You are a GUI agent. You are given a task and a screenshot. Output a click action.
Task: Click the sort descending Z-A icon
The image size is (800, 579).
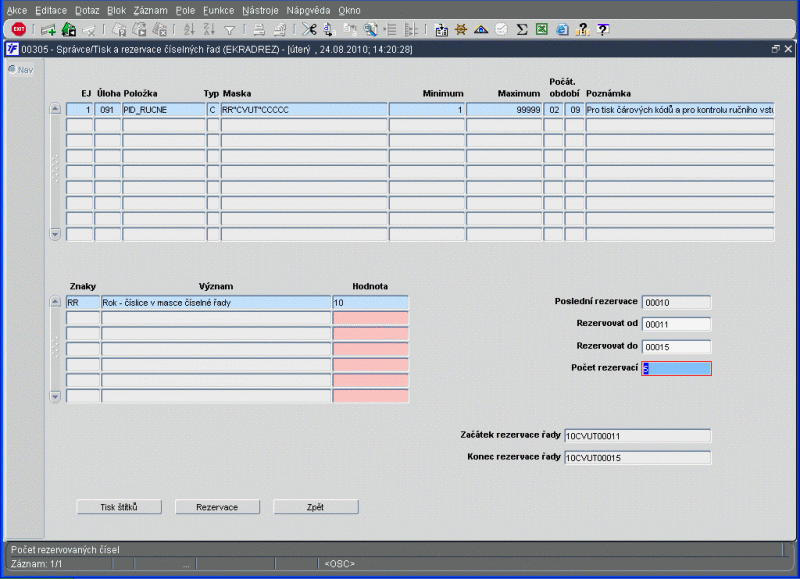pos(209,30)
